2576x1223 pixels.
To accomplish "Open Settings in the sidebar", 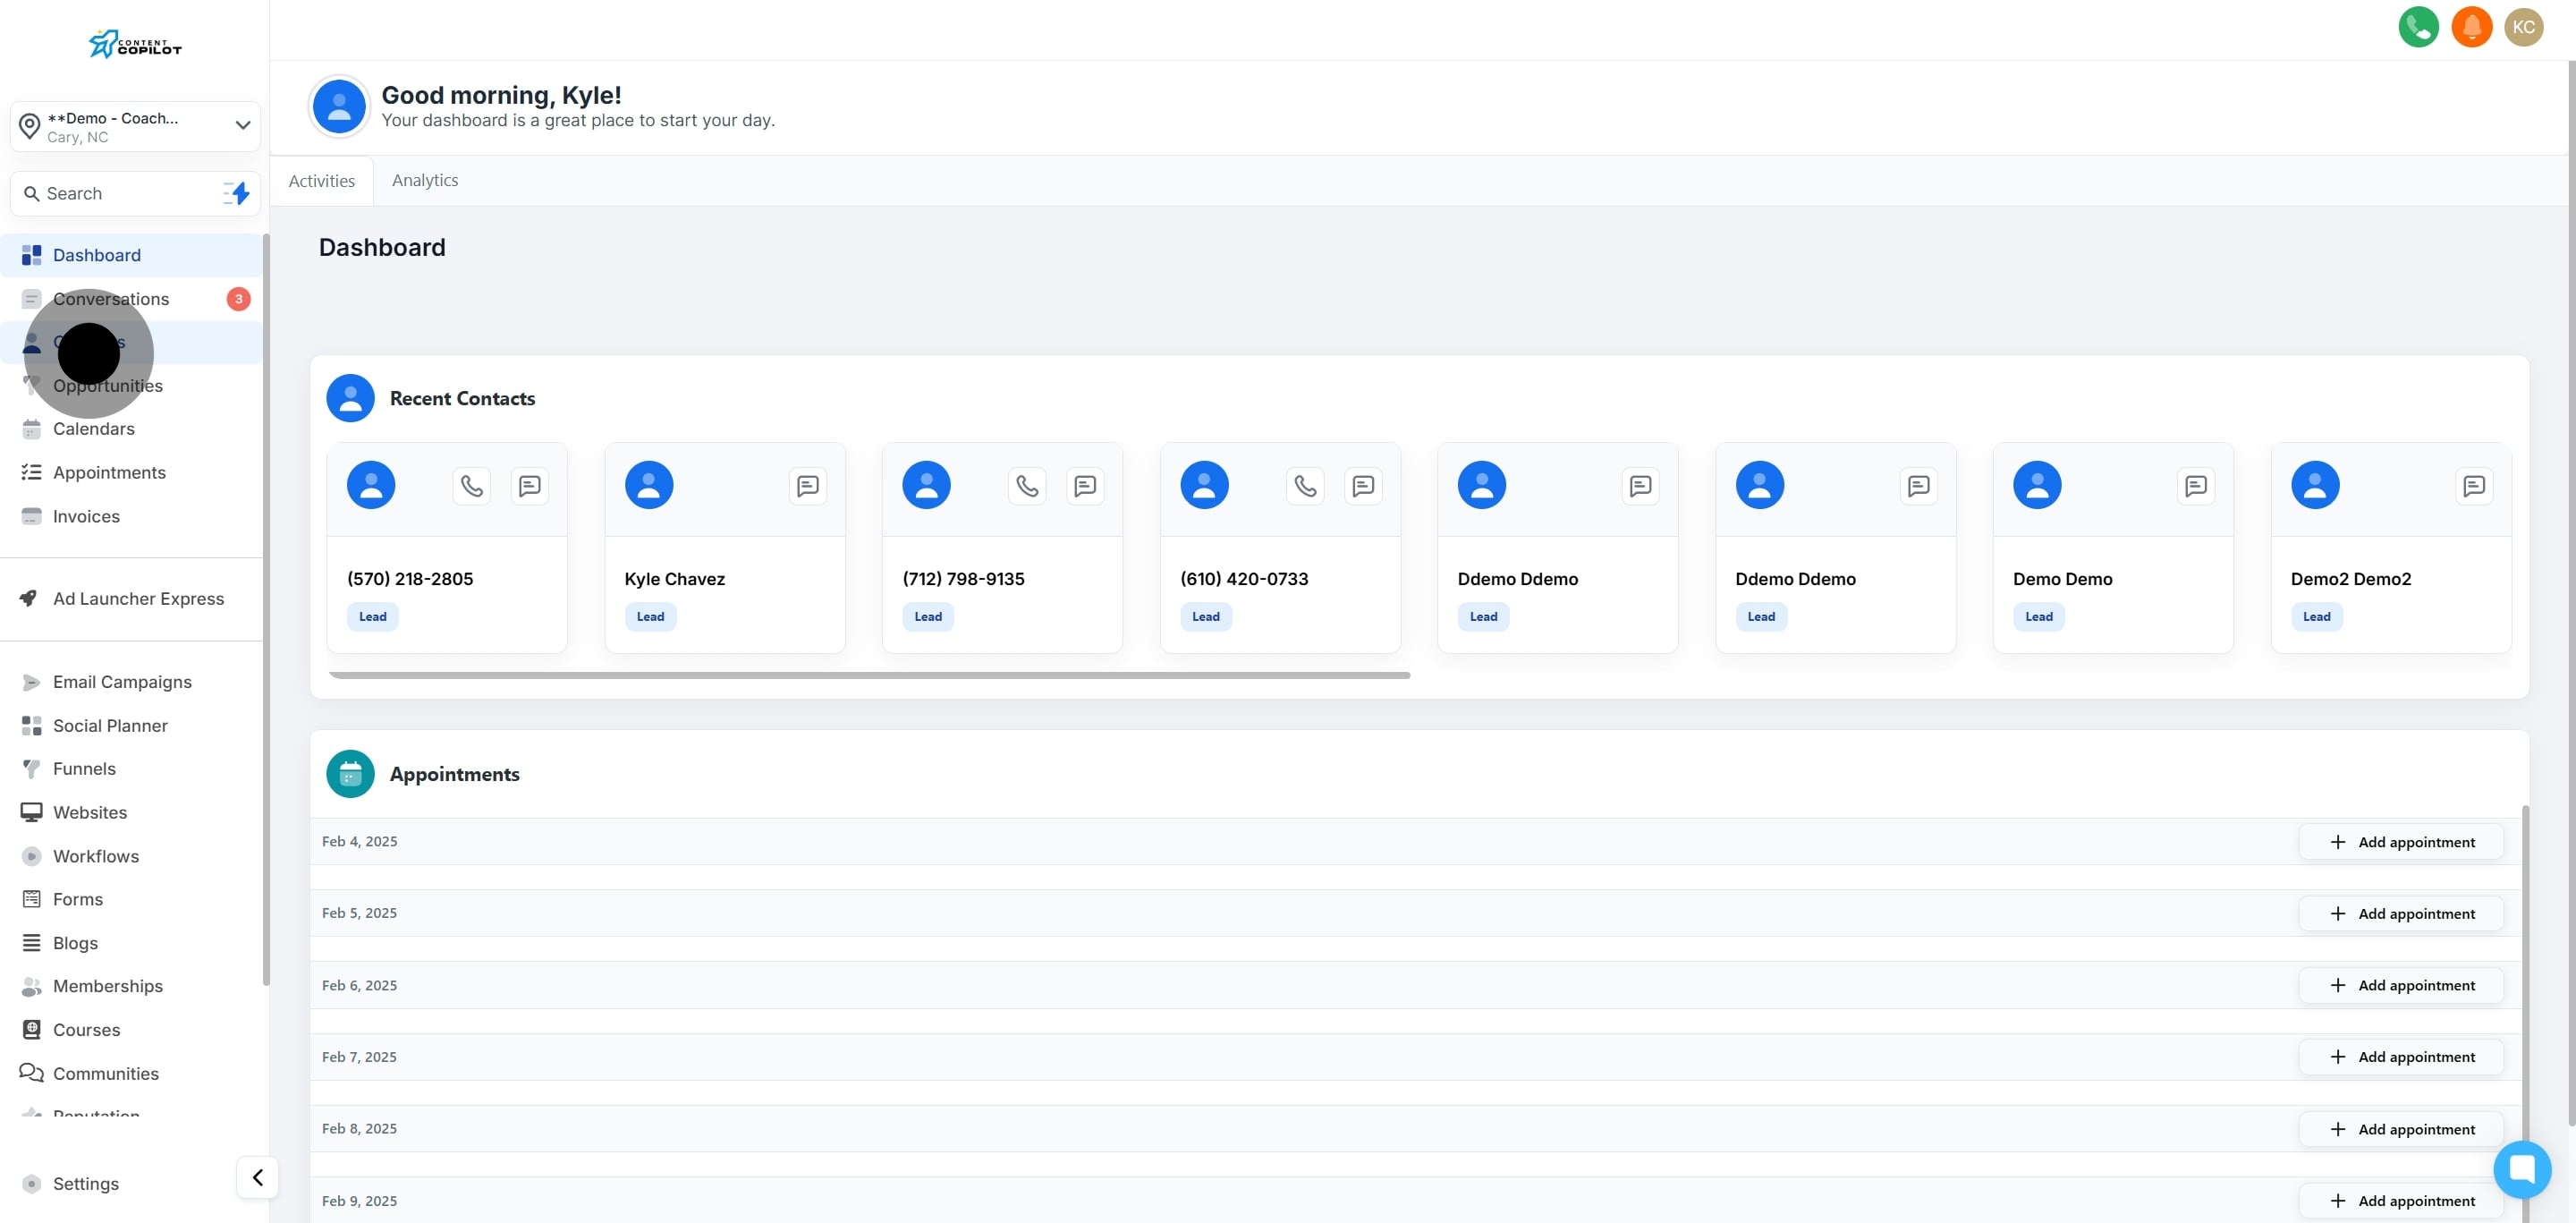I will pyautogui.click(x=85, y=1183).
